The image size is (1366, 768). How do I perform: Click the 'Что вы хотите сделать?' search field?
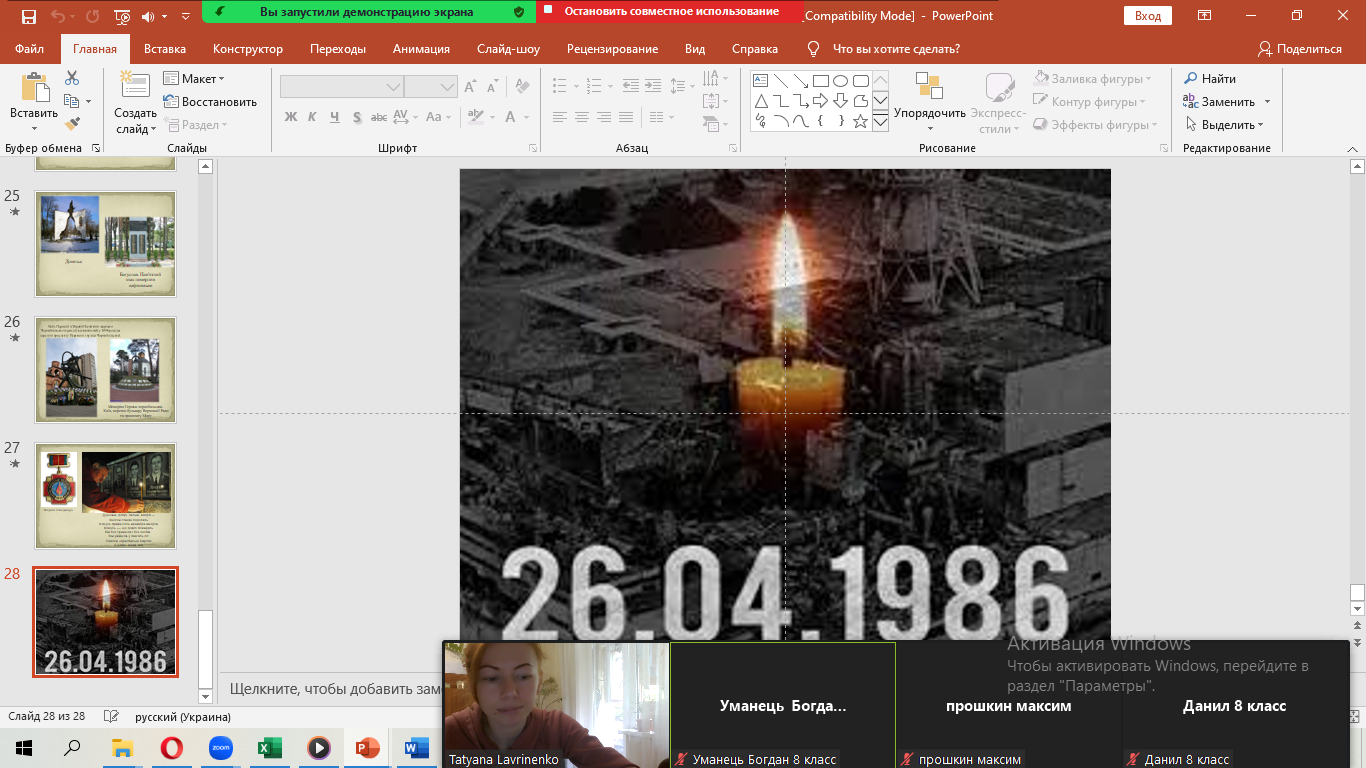pos(895,49)
